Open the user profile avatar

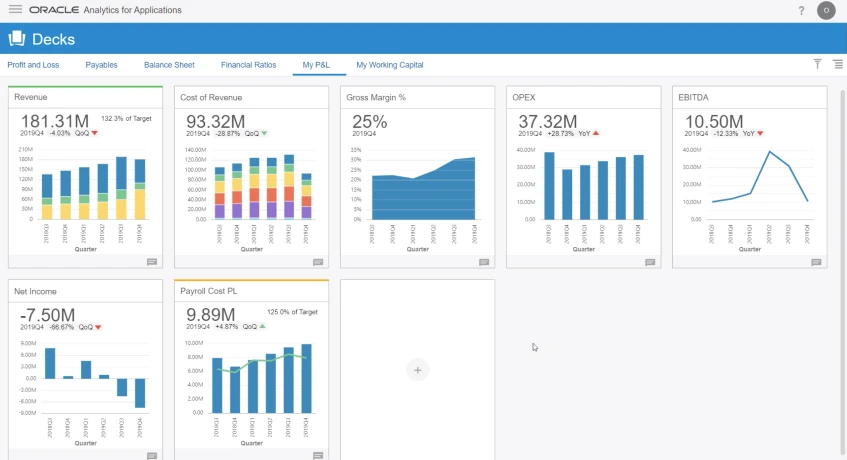tap(826, 10)
